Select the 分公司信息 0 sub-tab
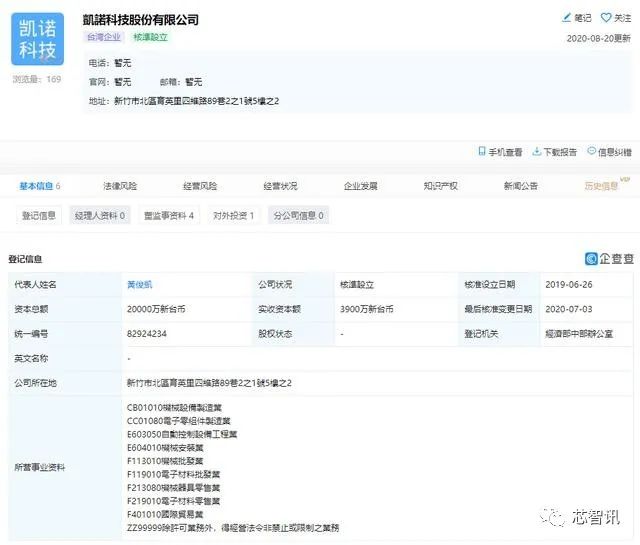 pyautogui.click(x=298, y=215)
